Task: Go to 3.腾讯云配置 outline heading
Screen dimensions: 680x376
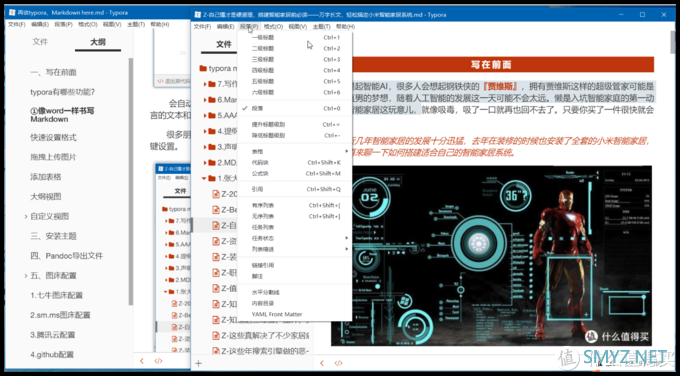Action: [53, 335]
